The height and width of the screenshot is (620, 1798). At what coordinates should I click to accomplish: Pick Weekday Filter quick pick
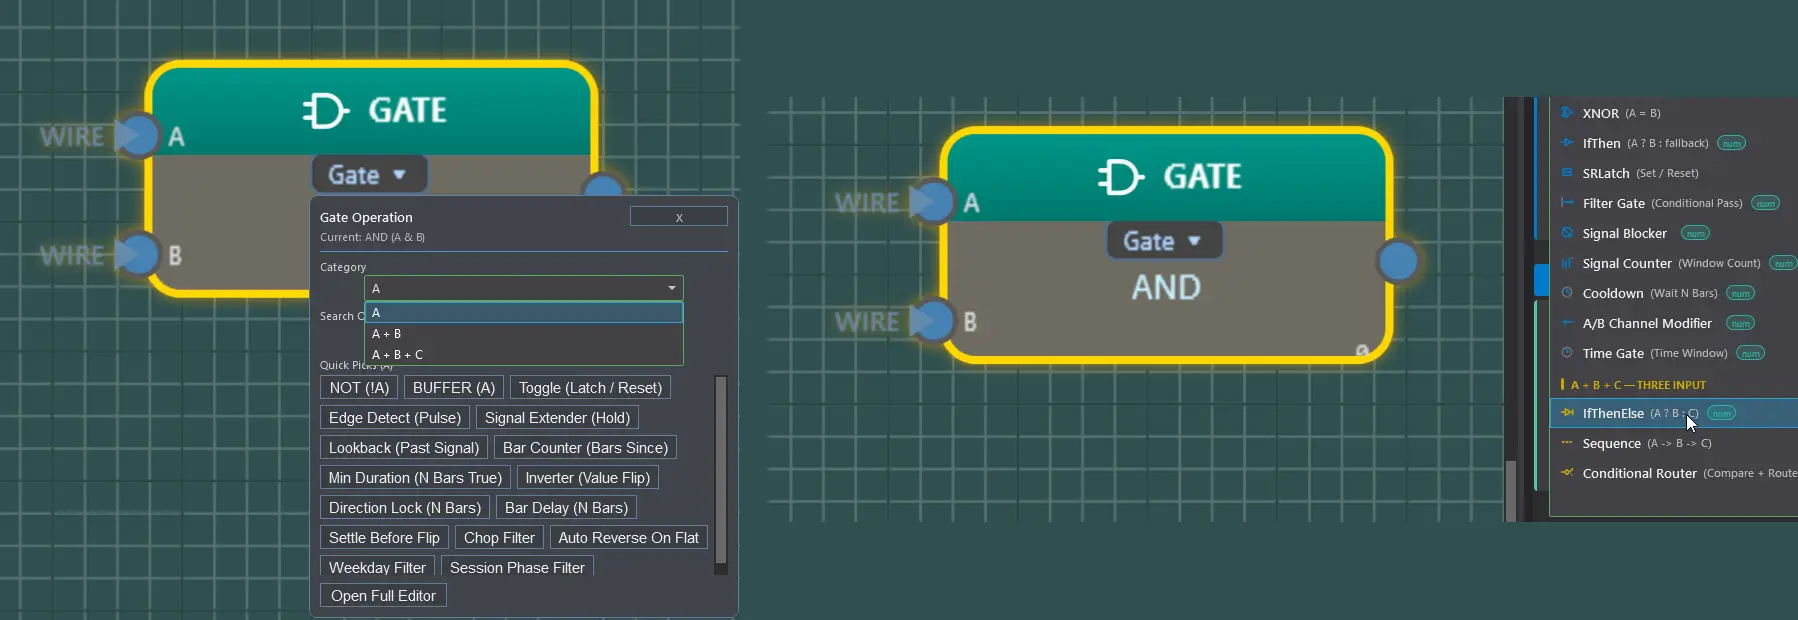pos(377,567)
